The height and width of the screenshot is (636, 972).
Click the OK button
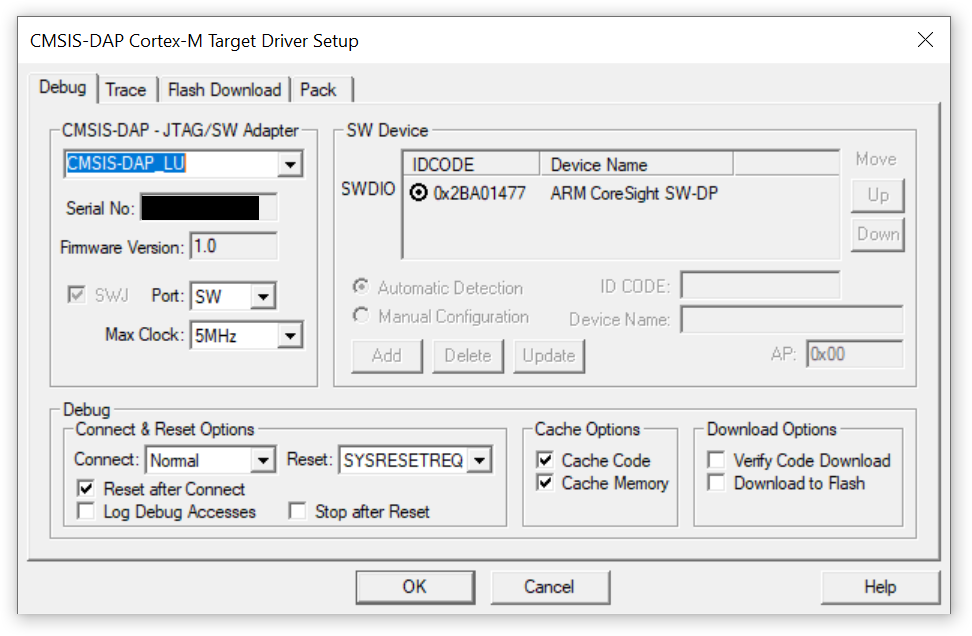(x=415, y=587)
